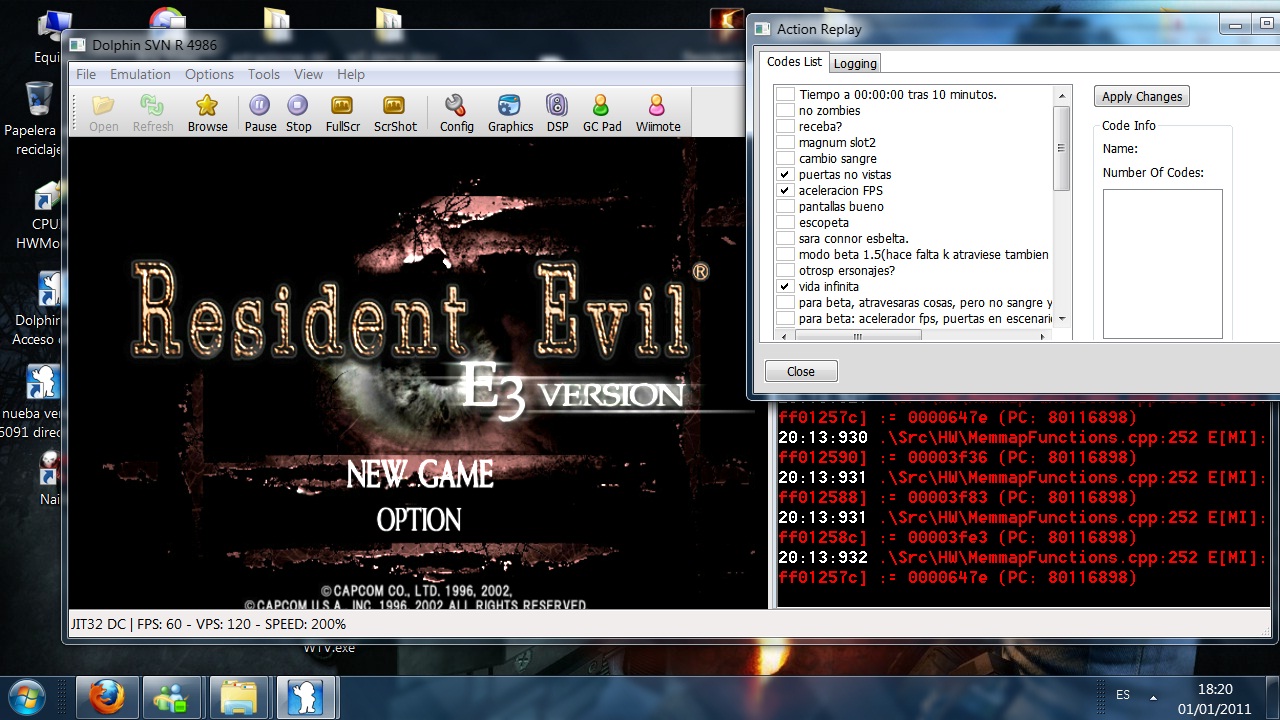
Task: Click the Browse toolbar icon
Action: 207,112
